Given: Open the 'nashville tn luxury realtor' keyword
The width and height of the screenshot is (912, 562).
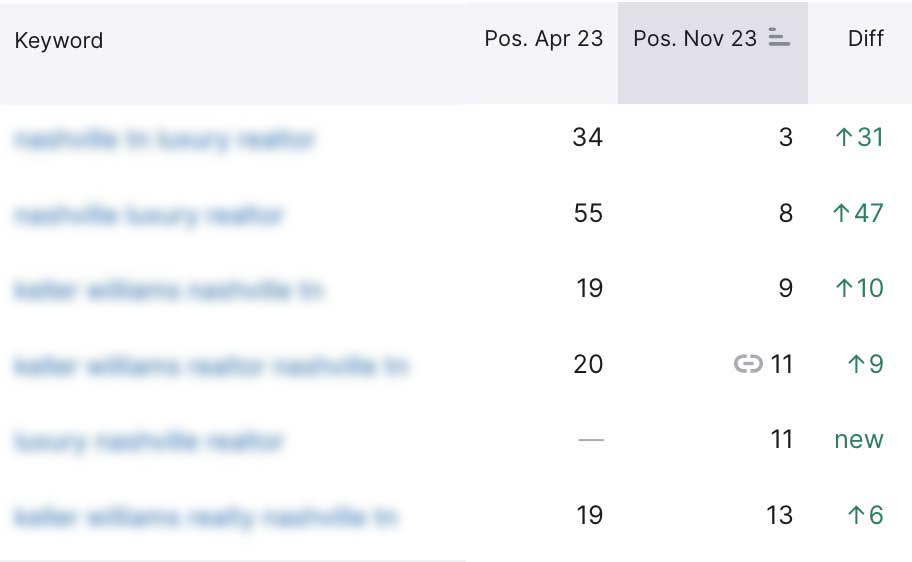Looking at the screenshot, I should [165, 139].
